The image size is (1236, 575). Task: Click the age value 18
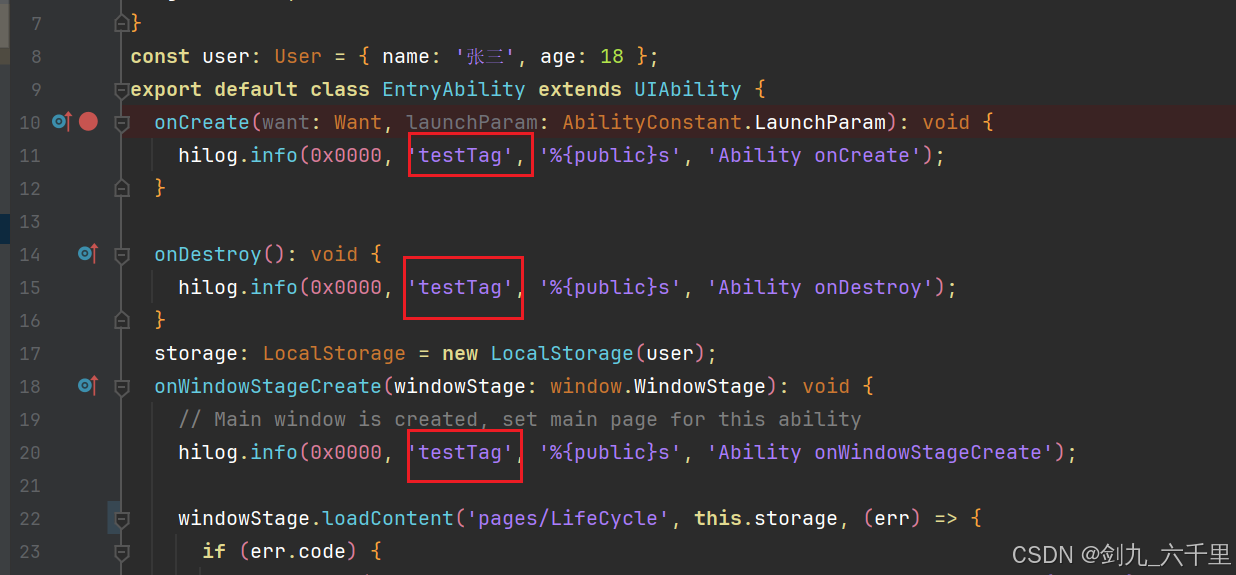(612, 56)
